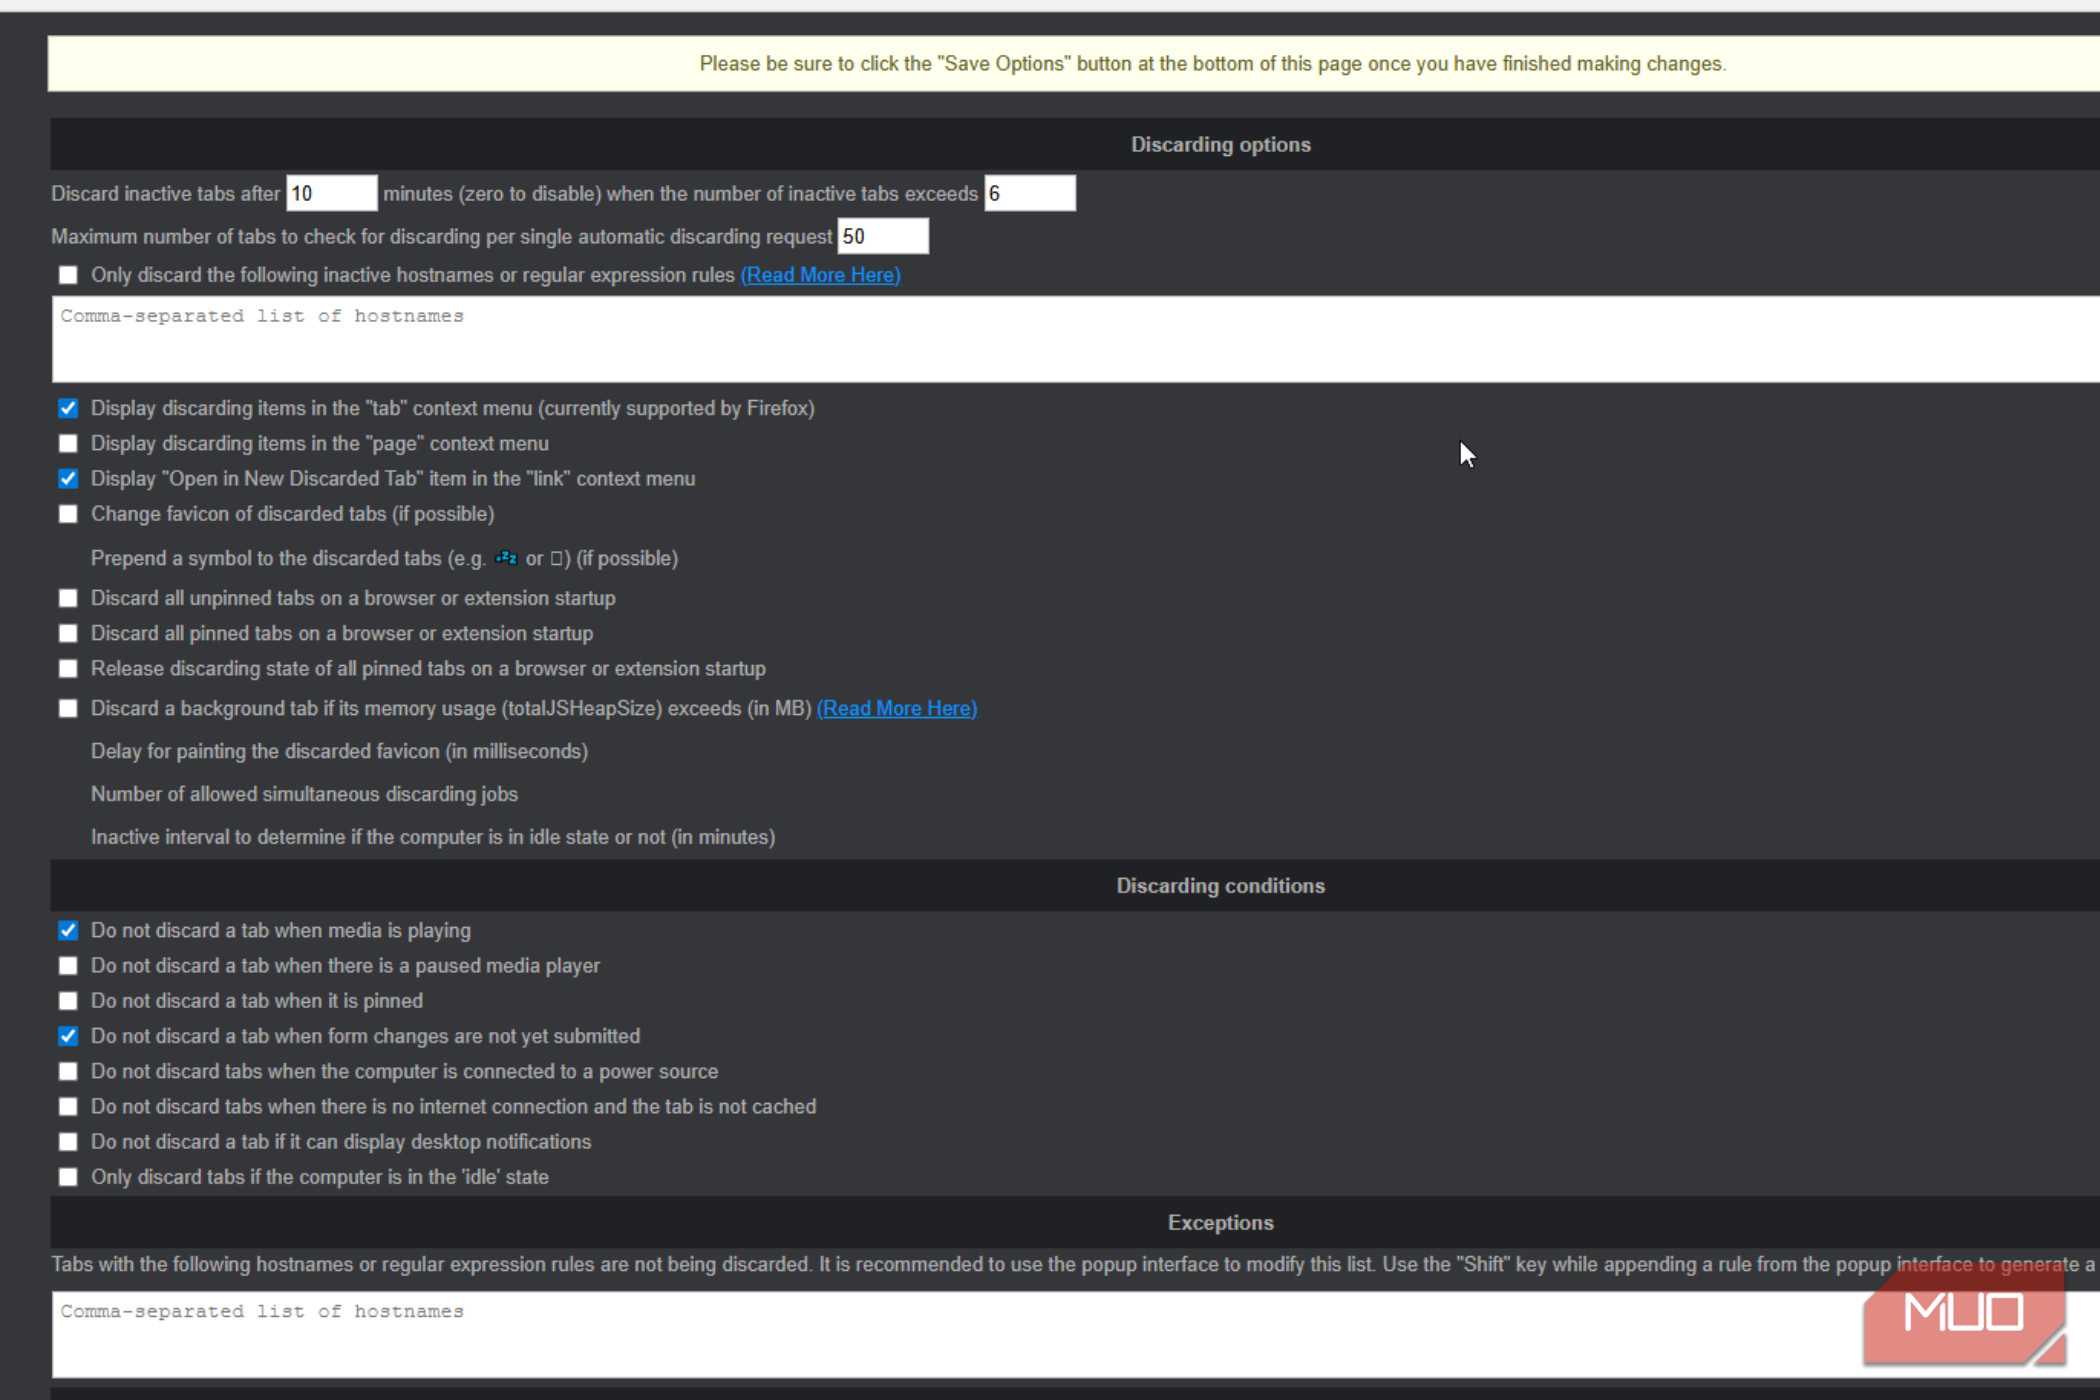The height and width of the screenshot is (1400, 2100).
Task: Enable only discard tabs in idle state
Action: [68, 1177]
